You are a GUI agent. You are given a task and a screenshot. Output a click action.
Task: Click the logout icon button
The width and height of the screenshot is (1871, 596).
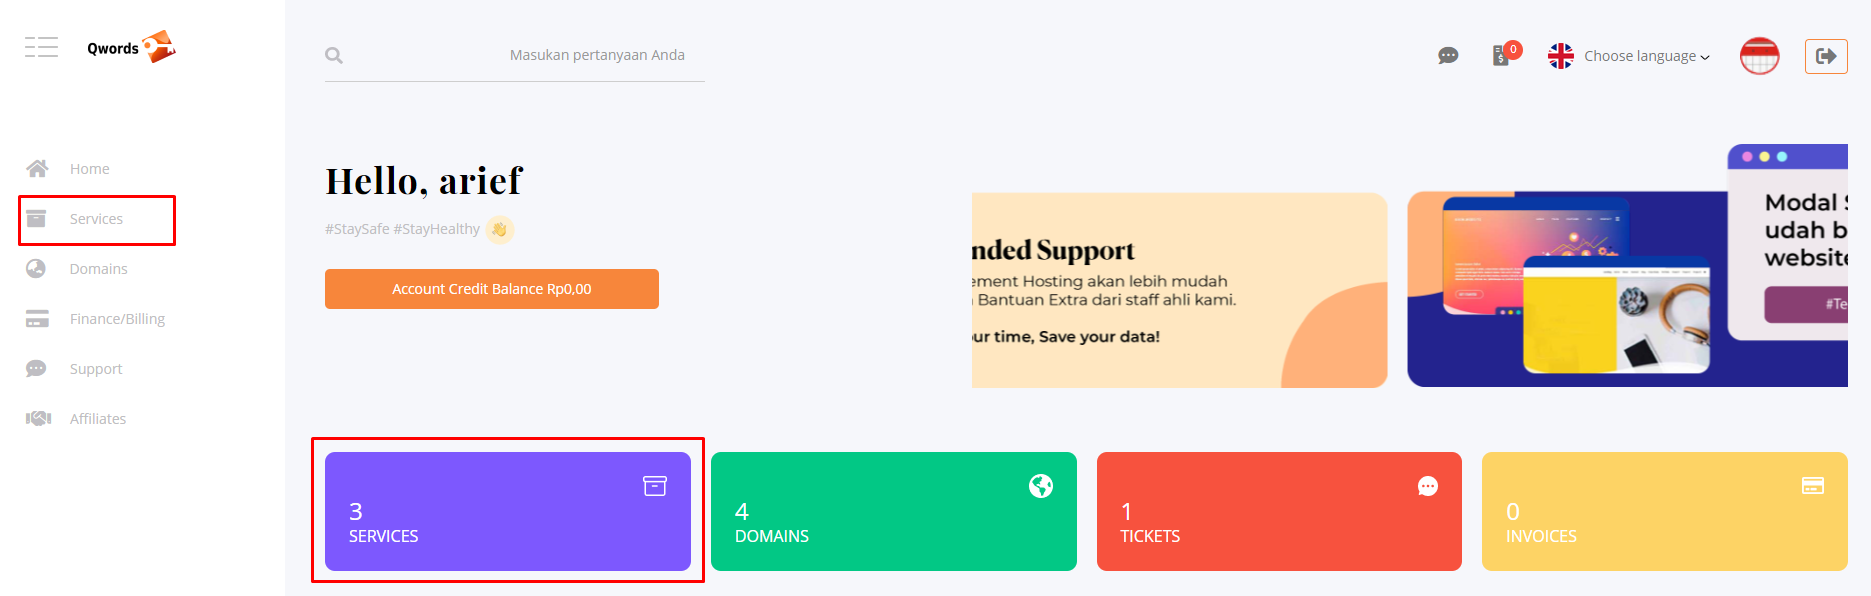(1825, 56)
